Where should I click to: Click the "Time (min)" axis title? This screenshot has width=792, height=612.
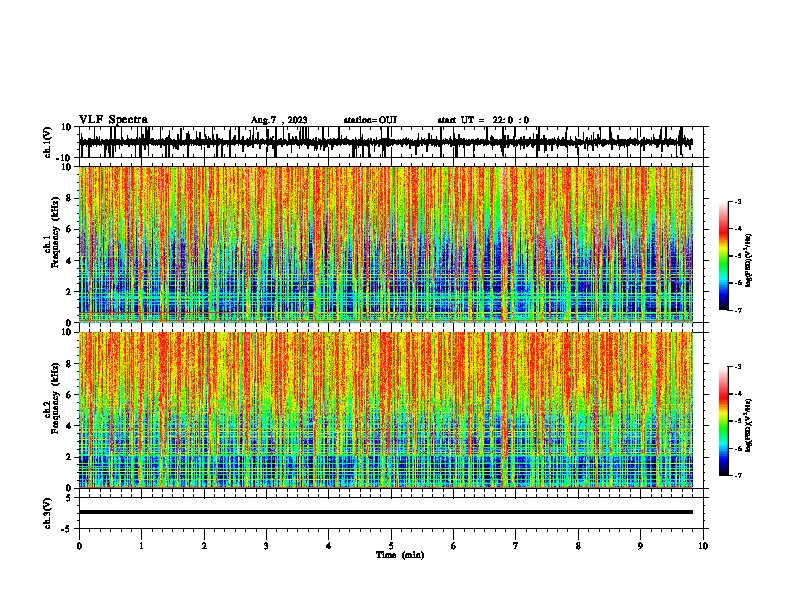(x=400, y=555)
